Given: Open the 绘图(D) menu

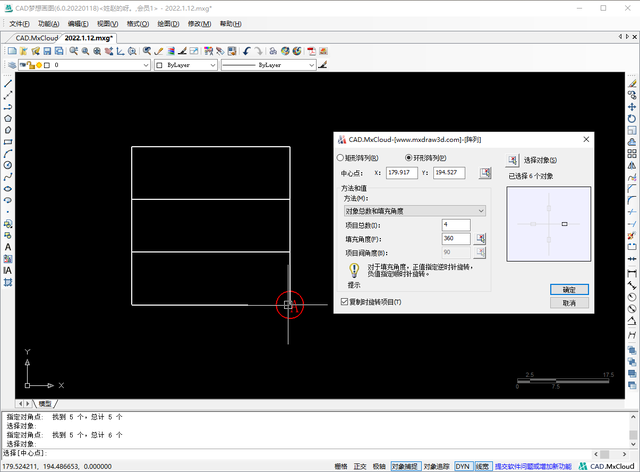Looking at the screenshot, I should pyautogui.click(x=169, y=24).
